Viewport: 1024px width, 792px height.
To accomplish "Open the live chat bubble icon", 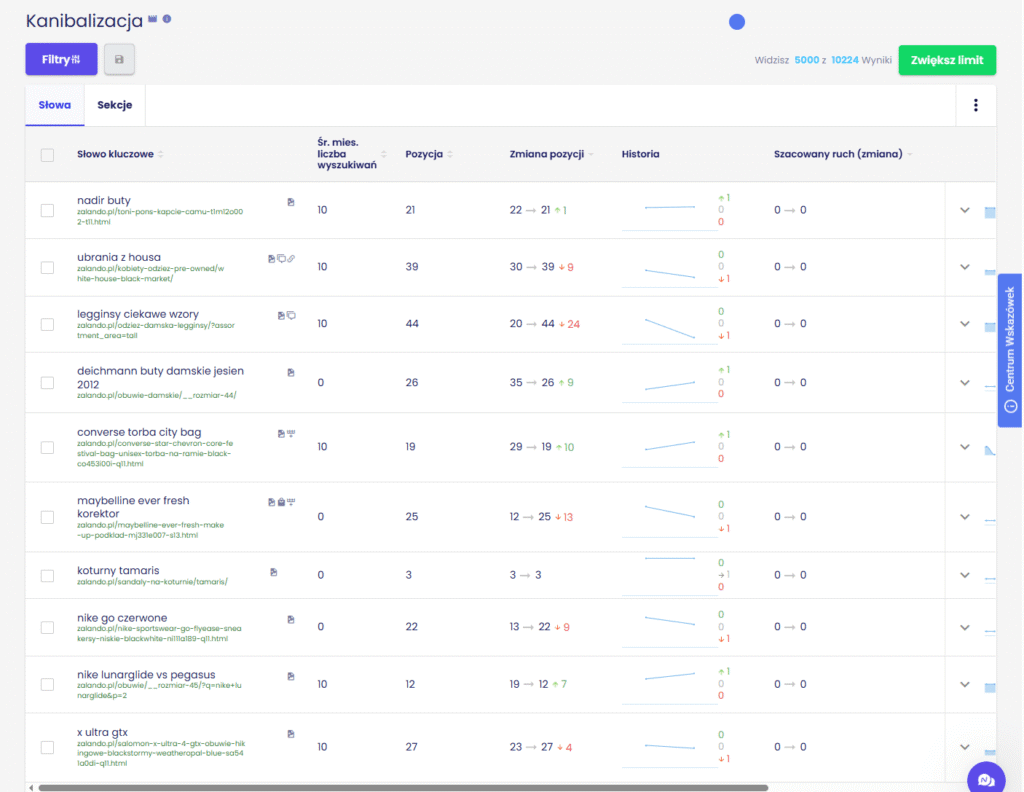I will coord(986,779).
